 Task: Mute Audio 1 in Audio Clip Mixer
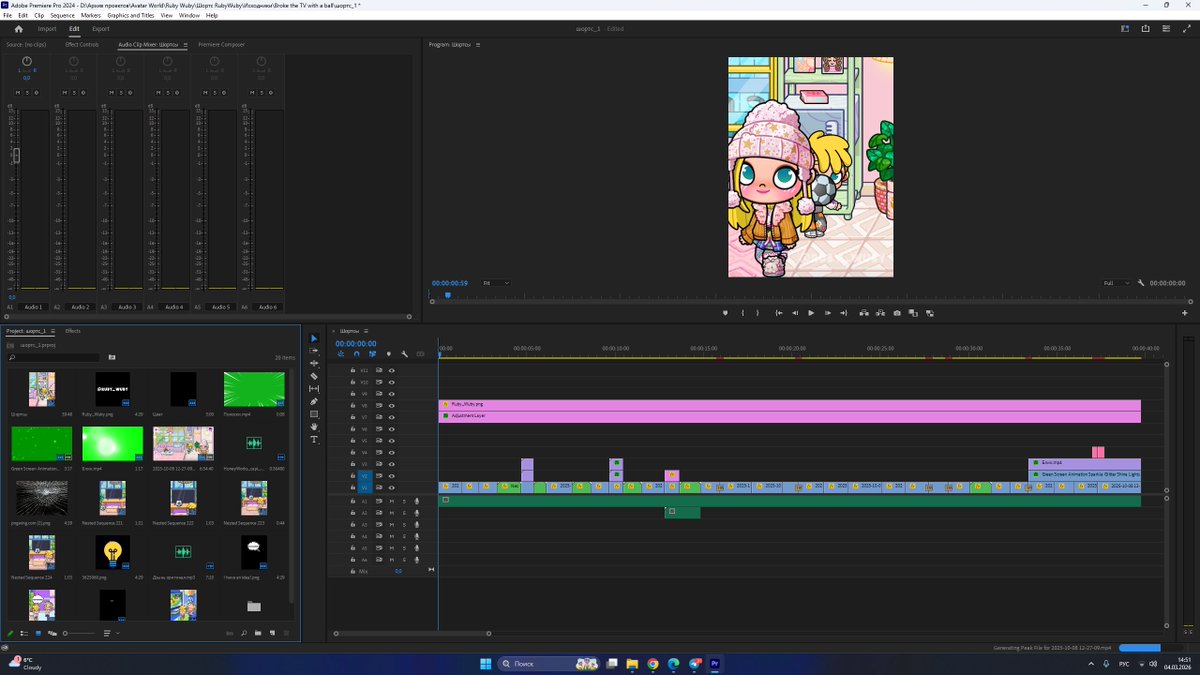(x=18, y=92)
